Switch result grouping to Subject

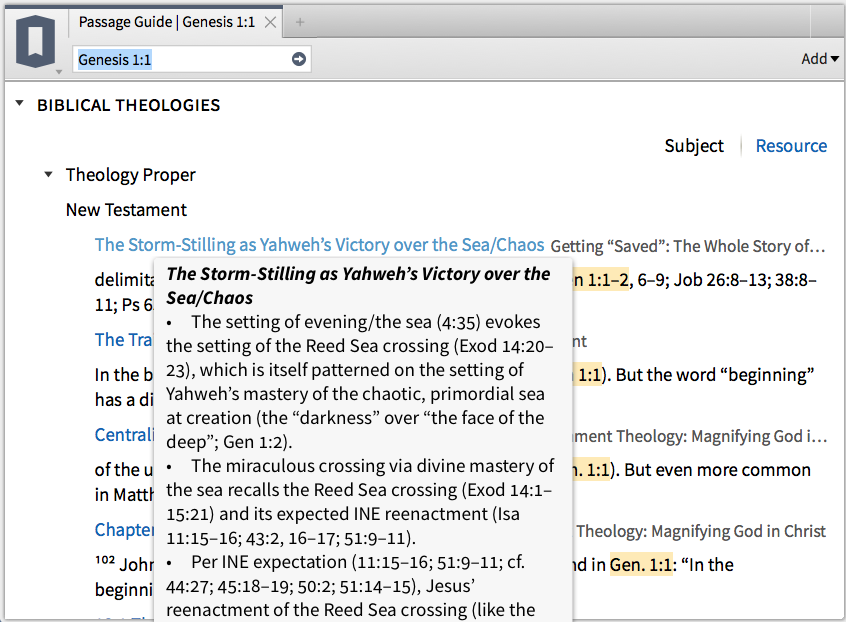click(694, 145)
